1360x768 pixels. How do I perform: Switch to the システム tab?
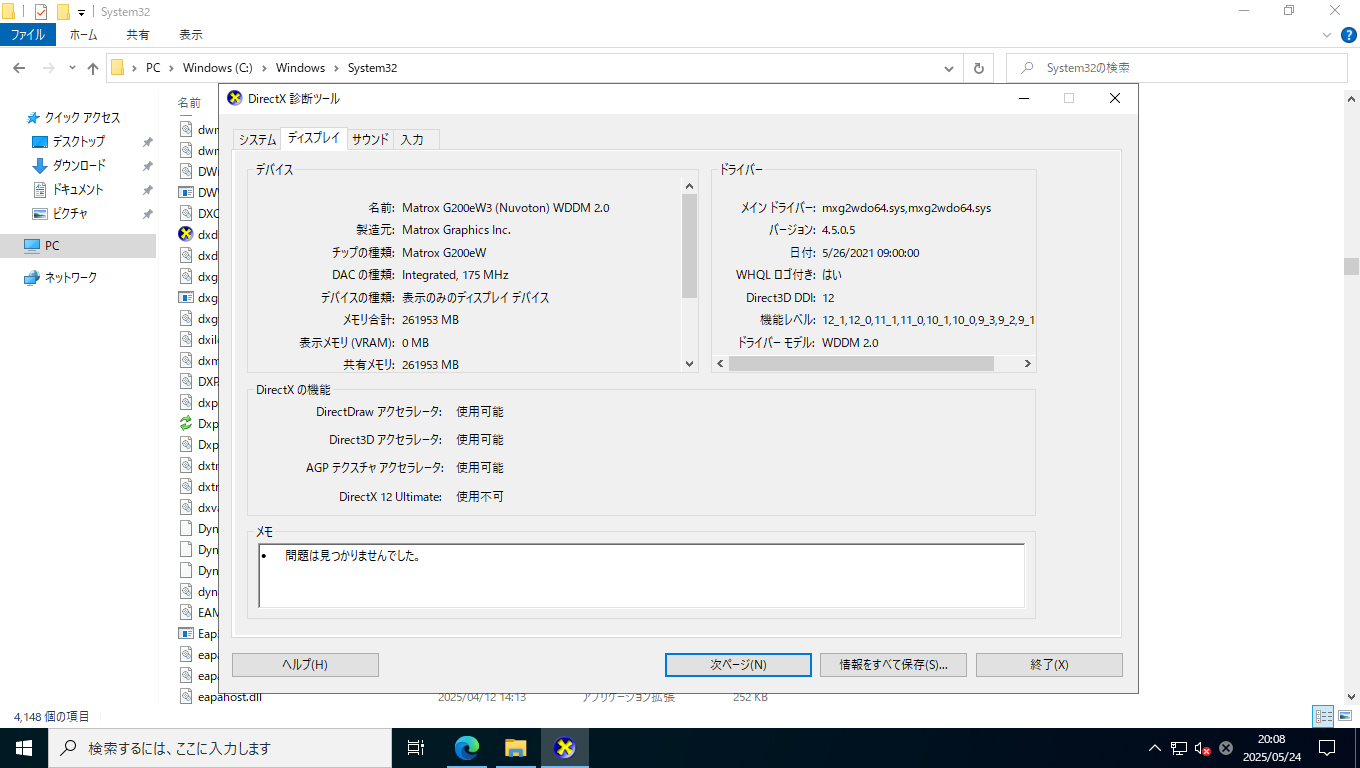tap(257, 140)
